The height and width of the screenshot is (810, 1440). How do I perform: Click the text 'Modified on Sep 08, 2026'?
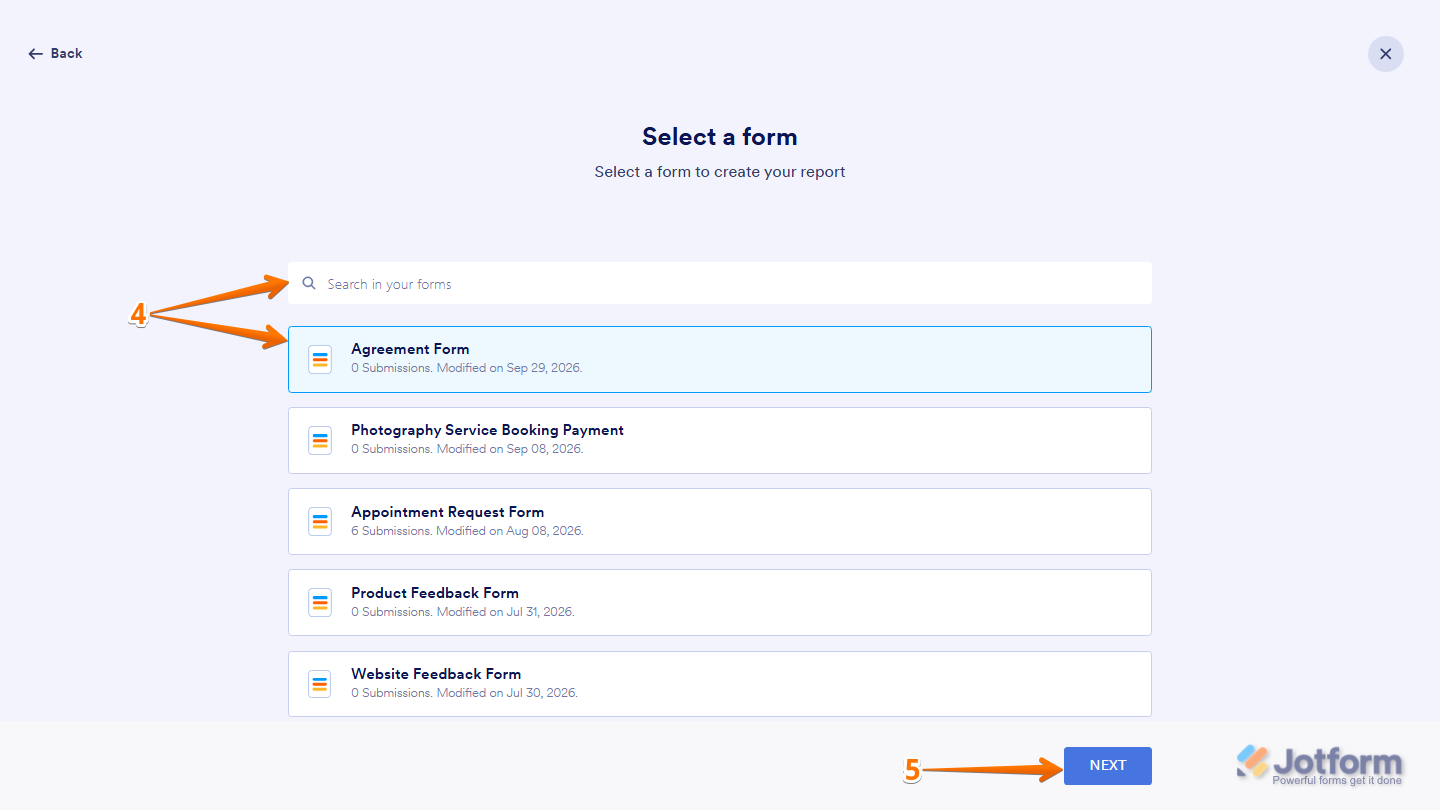(x=509, y=449)
